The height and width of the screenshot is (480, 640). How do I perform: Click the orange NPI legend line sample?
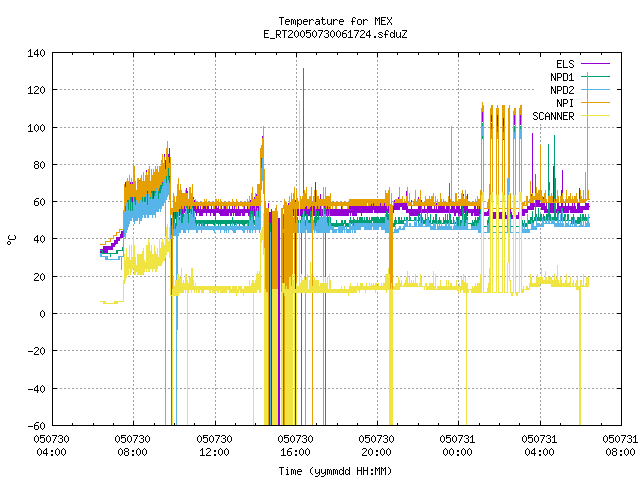click(x=595, y=102)
